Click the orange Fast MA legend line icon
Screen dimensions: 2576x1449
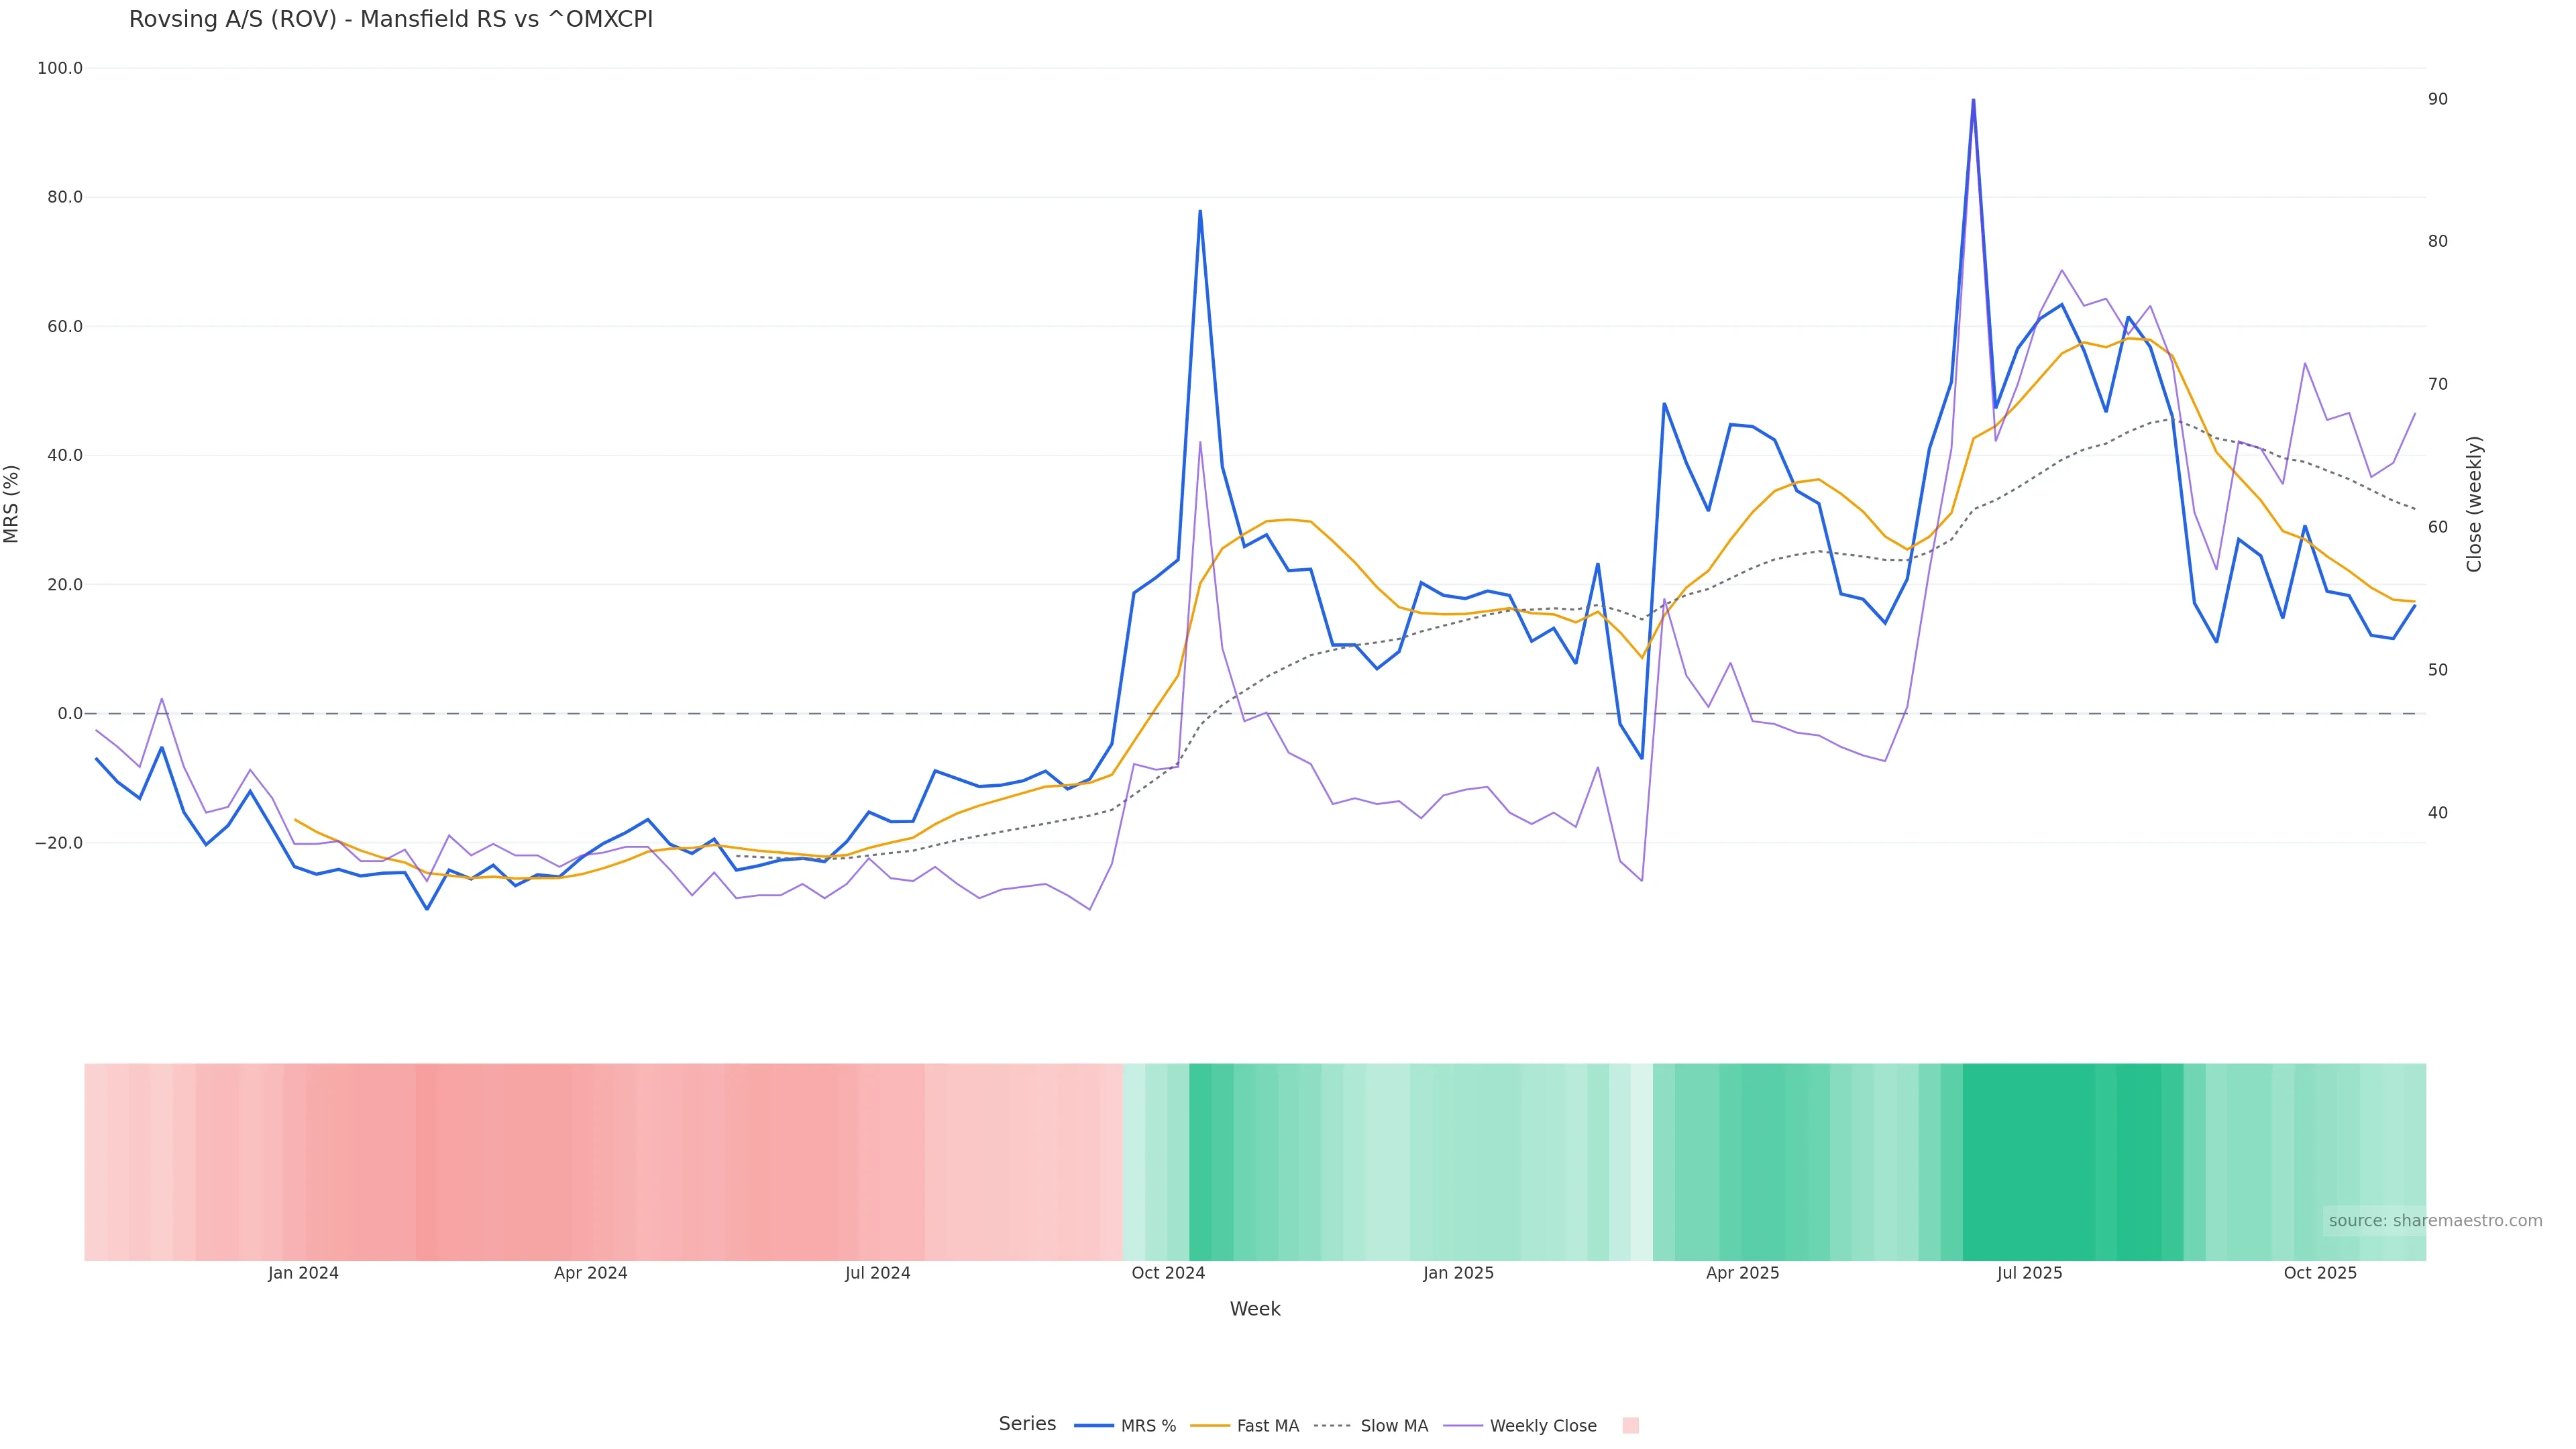1210,1426
